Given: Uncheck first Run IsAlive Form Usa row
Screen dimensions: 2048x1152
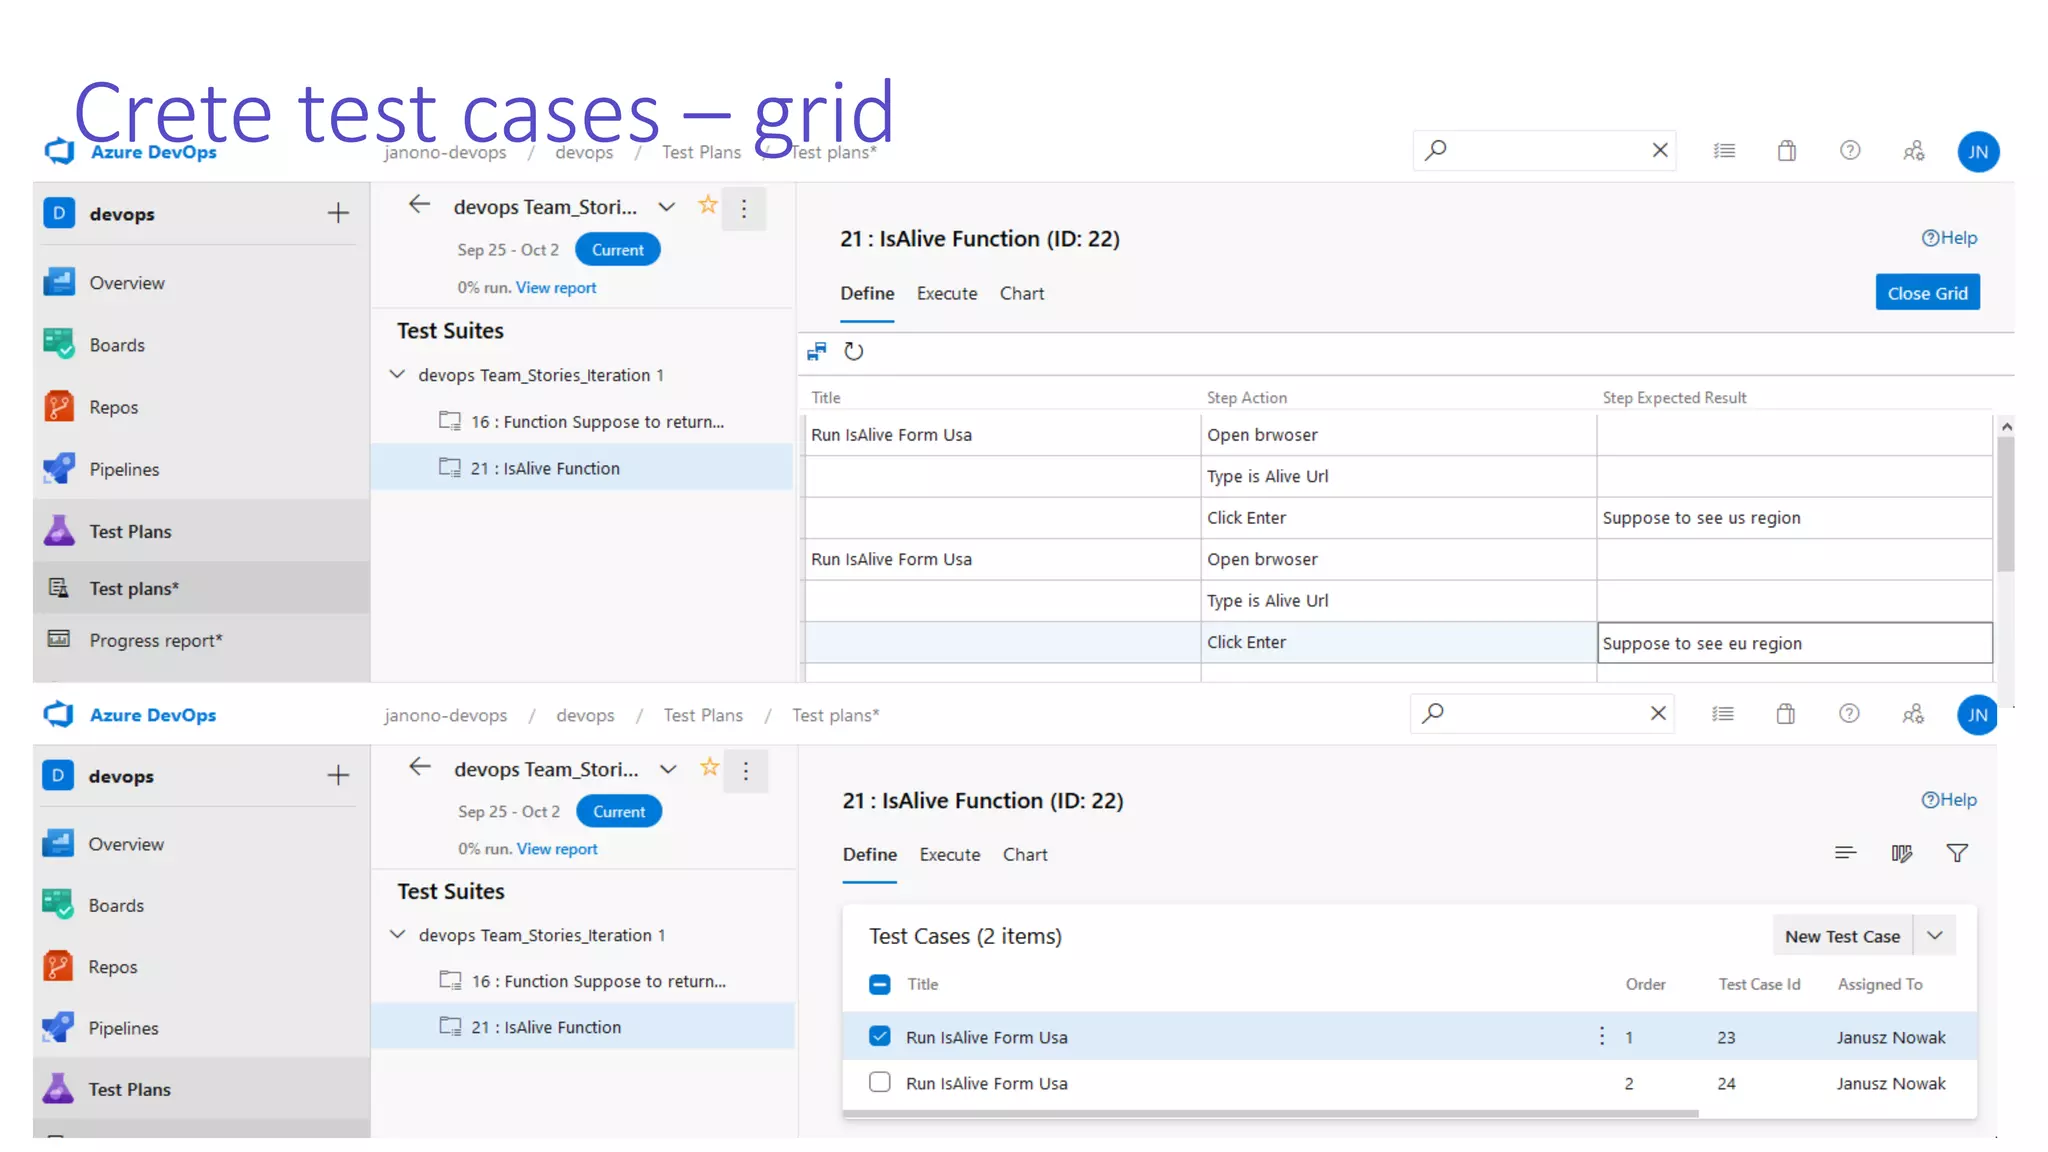Looking at the screenshot, I should click(x=880, y=1036).
